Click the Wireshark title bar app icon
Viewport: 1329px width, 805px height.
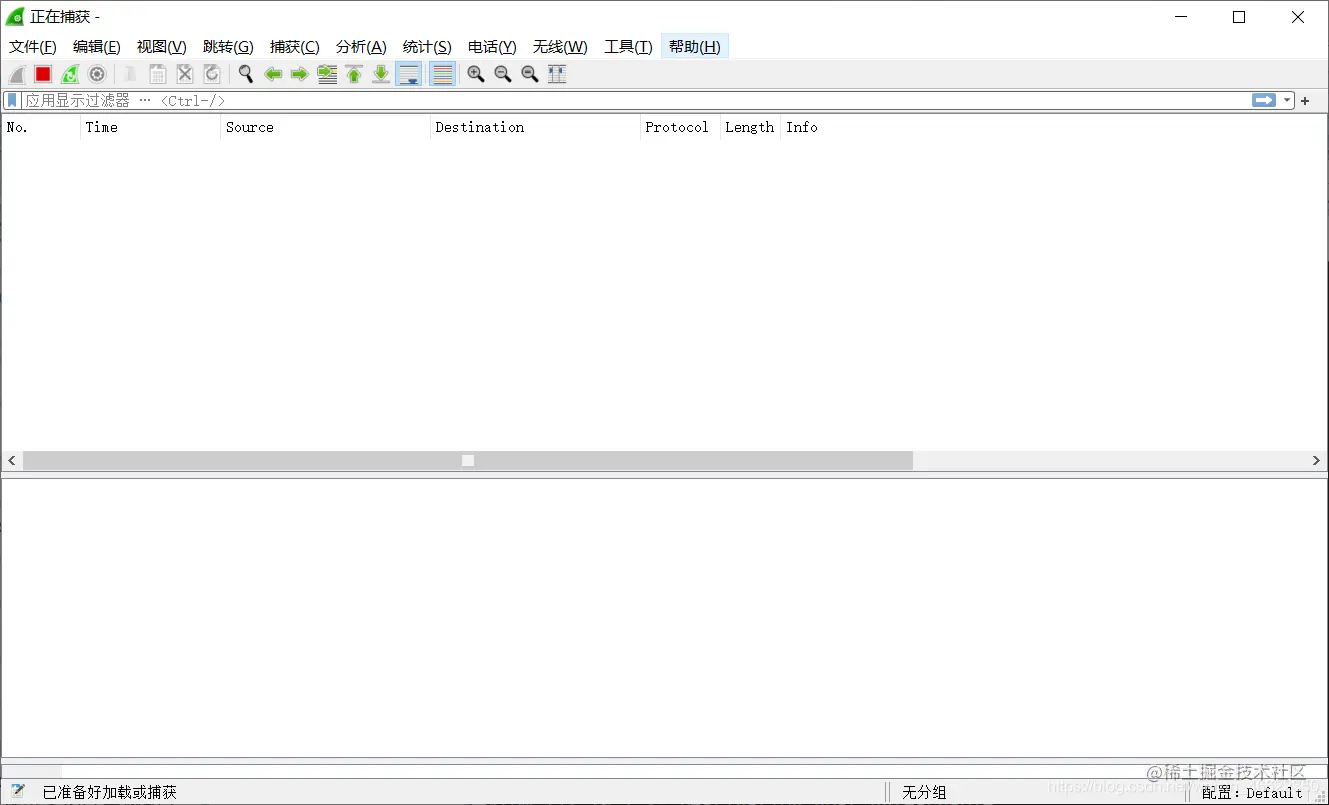(x=15, y=17)
